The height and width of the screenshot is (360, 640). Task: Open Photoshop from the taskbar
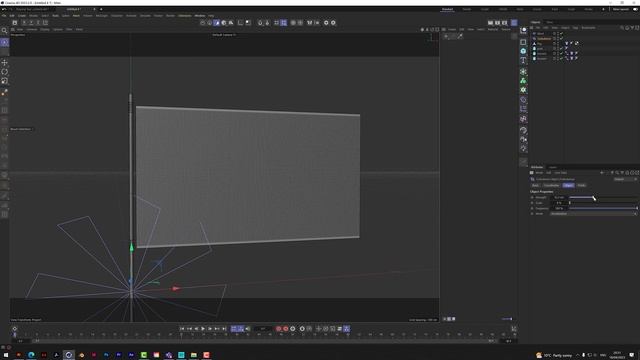click(106, 355)
